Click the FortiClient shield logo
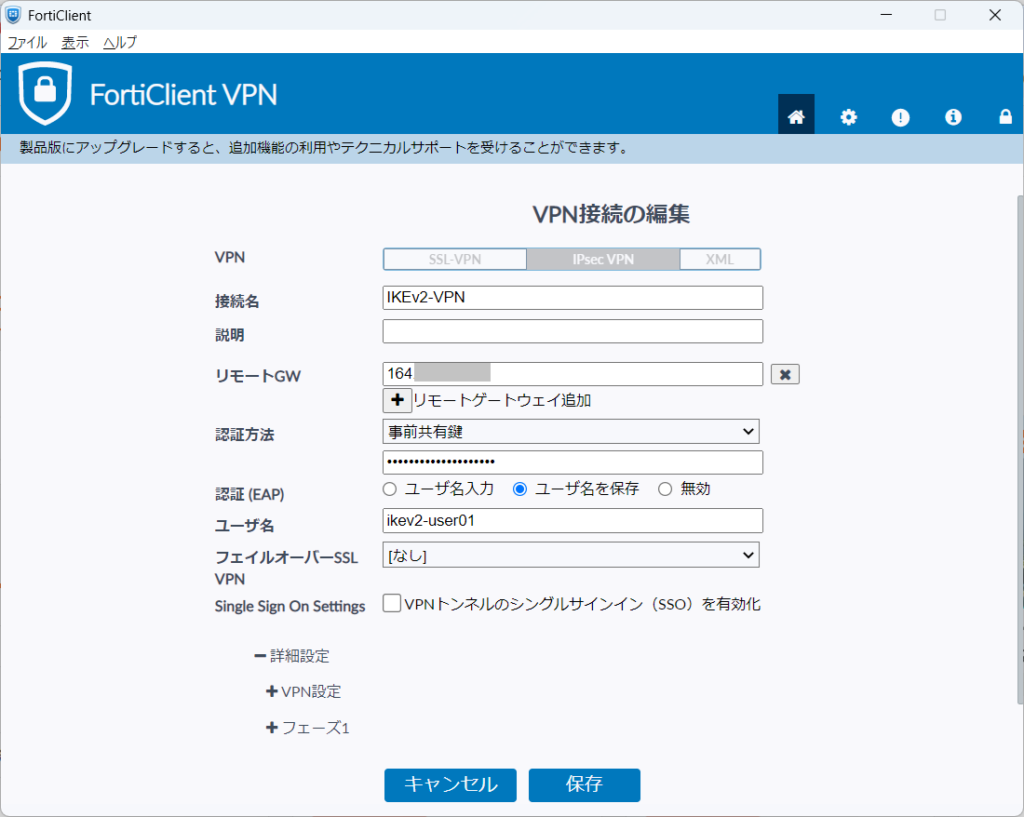Viewport: 1024px width, 817px height. click(x=44, y=93)
